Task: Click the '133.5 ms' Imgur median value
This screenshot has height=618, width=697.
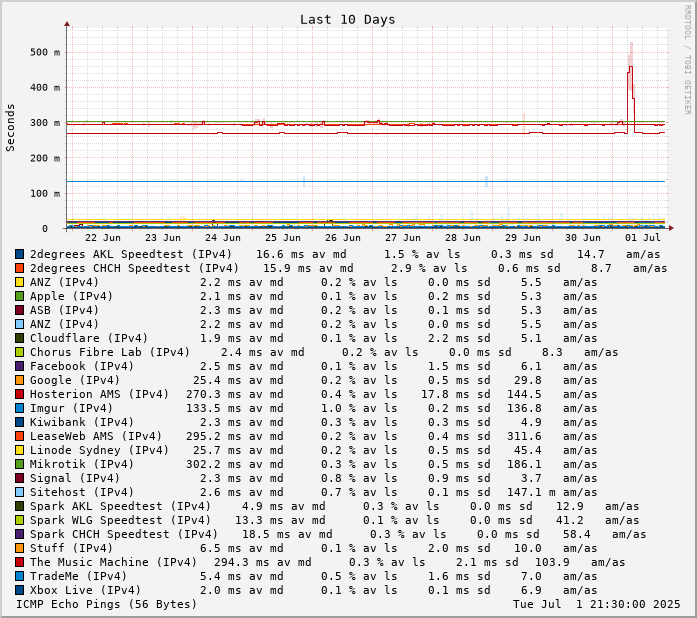Action: click(214, 408)
